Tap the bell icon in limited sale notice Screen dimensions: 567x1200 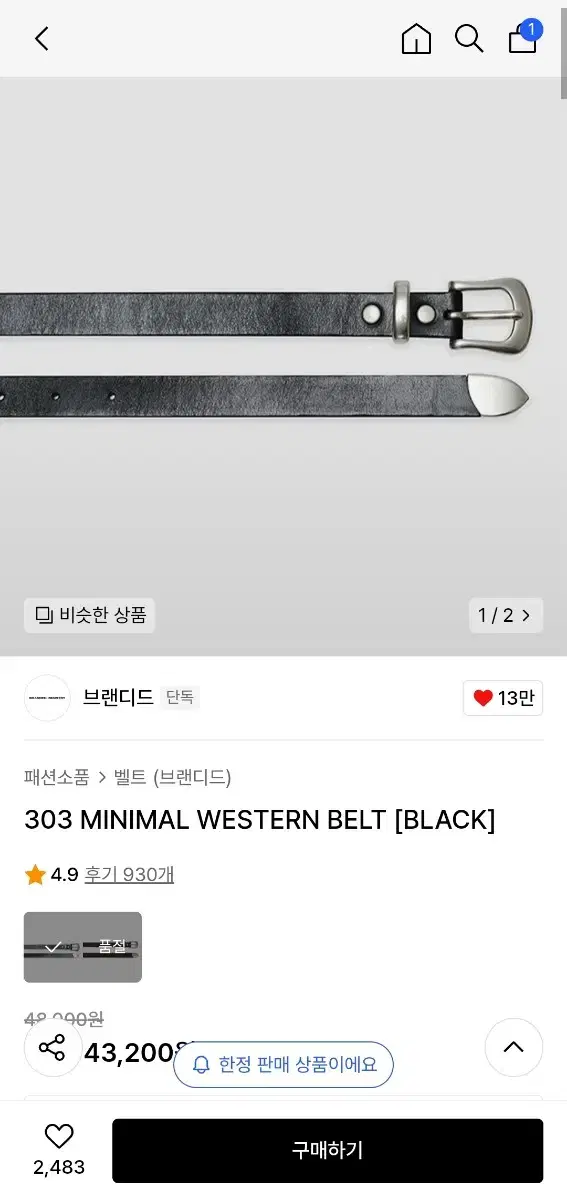[201, 1065]
